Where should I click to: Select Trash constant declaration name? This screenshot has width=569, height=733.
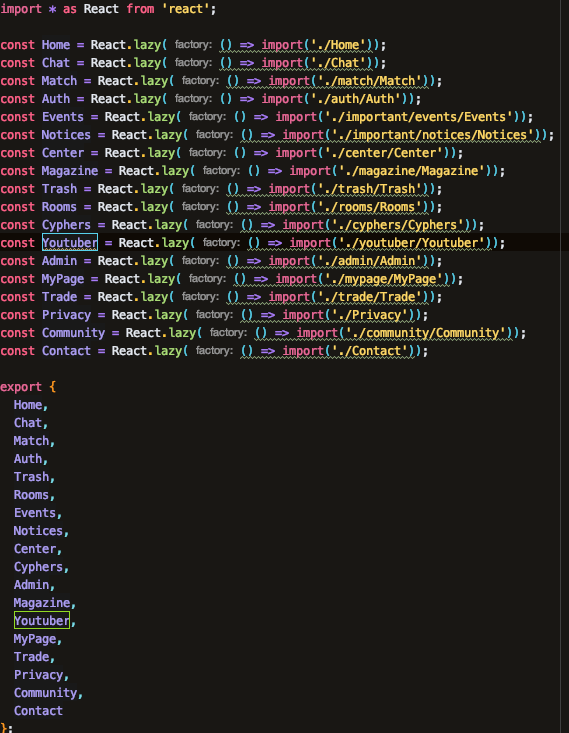point(59,189)
